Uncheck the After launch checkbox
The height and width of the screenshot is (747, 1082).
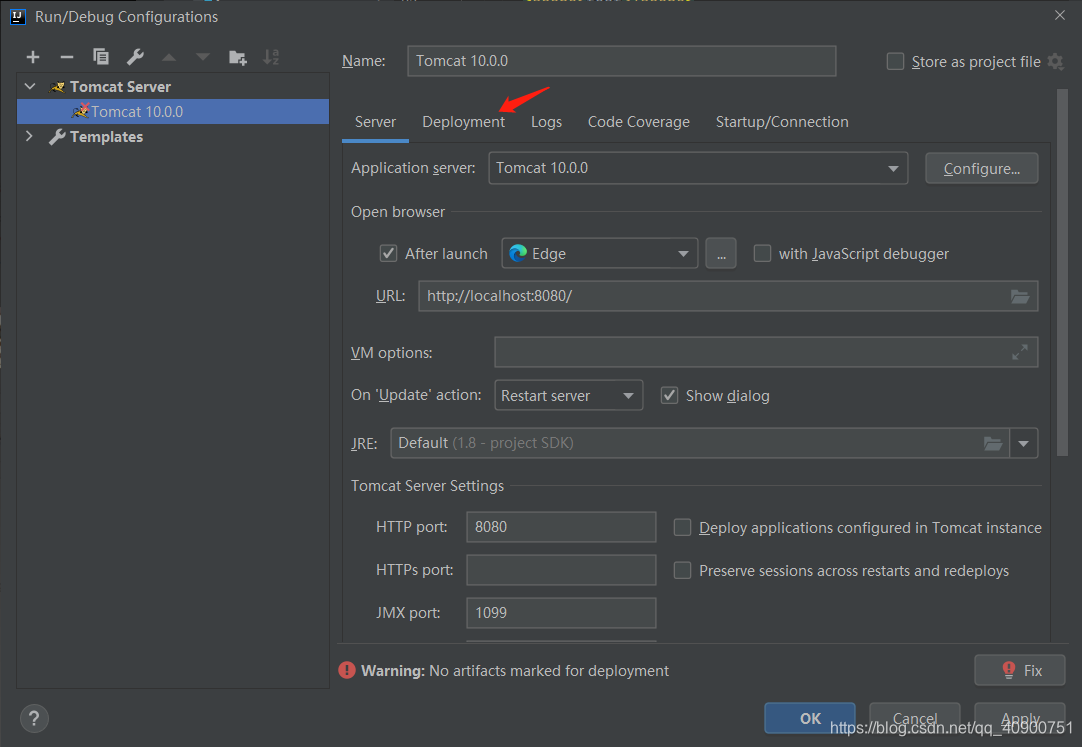(388, 253)
